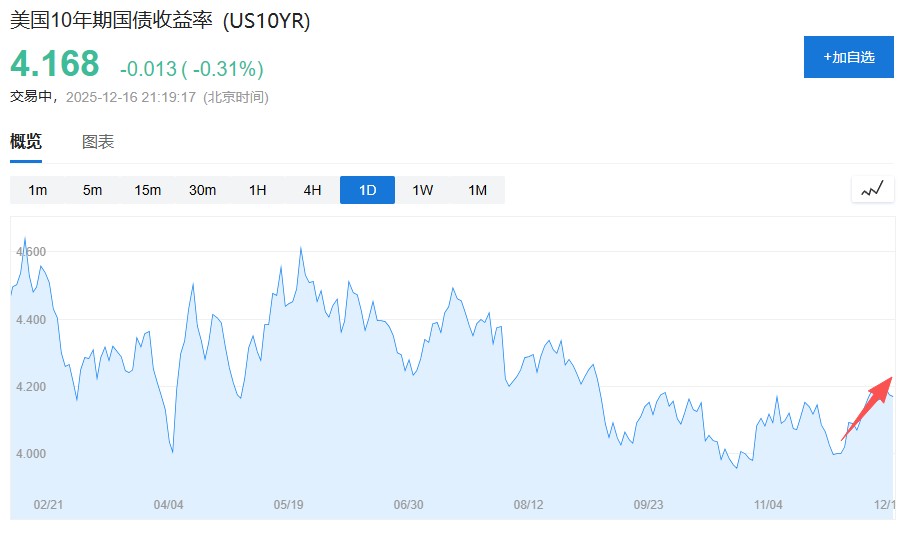Image resolution: width=913 pixels, height=534 pixels.
Task: Switch chart to 15m interval
Action: click(148, 190)
